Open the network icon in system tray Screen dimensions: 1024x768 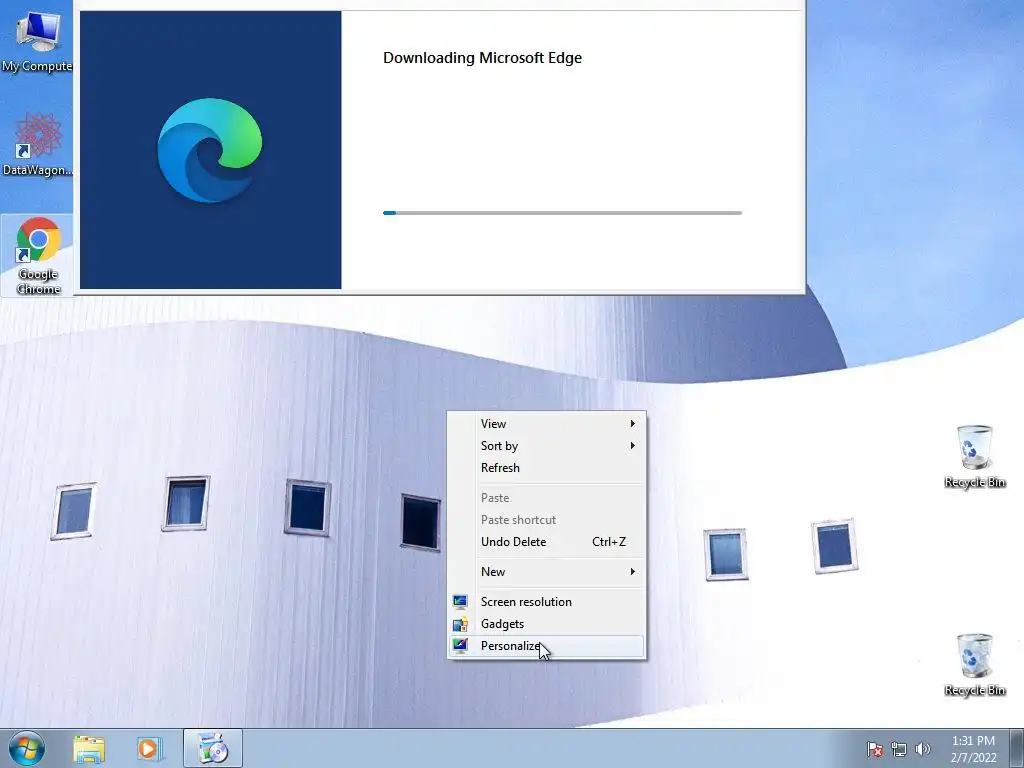coord(899,749)
